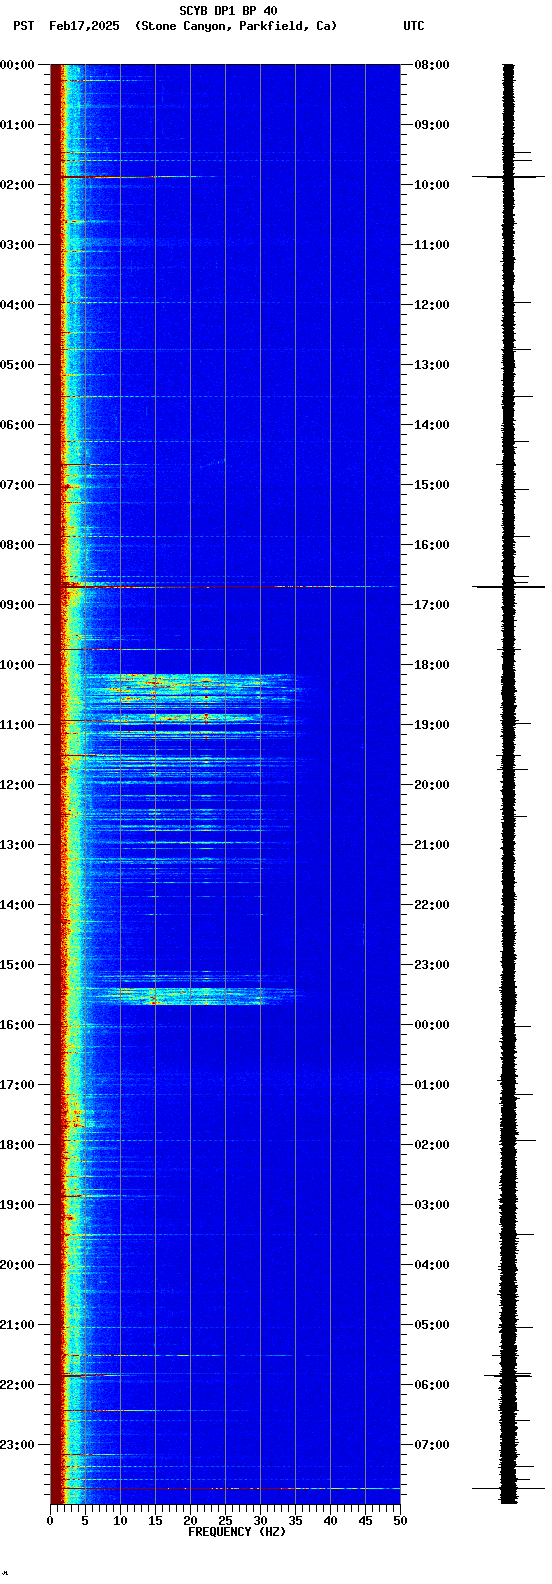Click the "PST" timezone label

pos(23,26)
